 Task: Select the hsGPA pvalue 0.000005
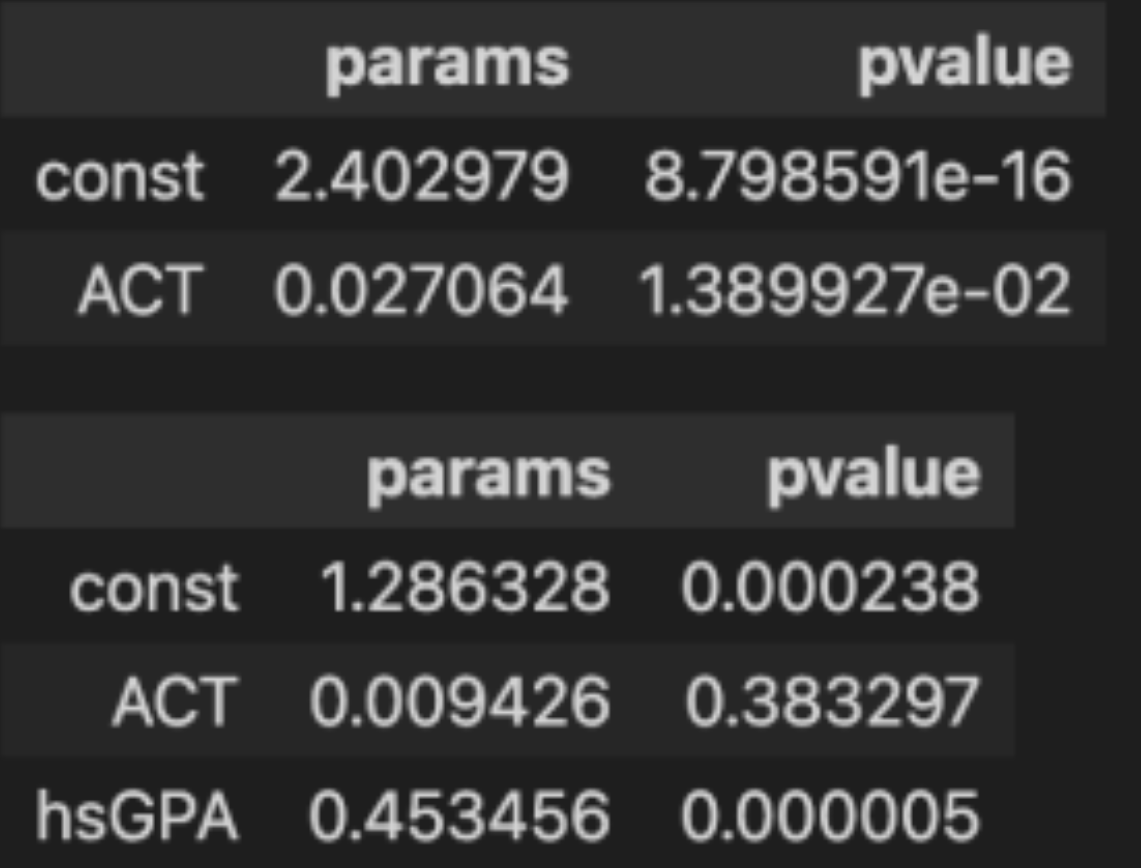click(x=830, y=816)
